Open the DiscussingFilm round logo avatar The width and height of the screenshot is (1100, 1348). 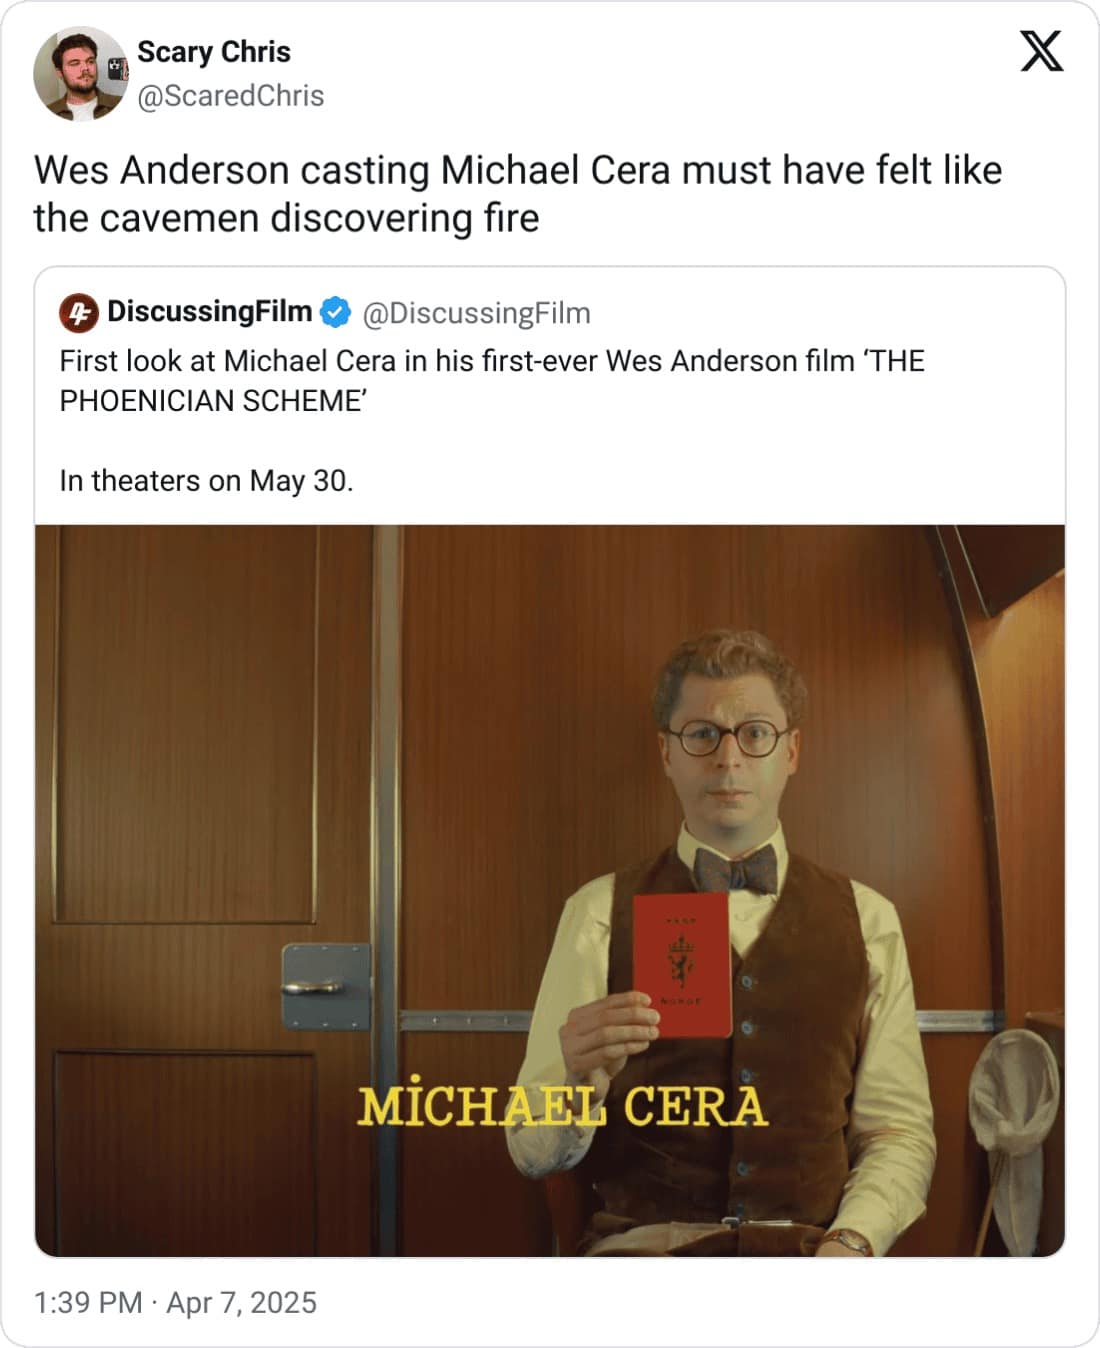pos(78,313)
